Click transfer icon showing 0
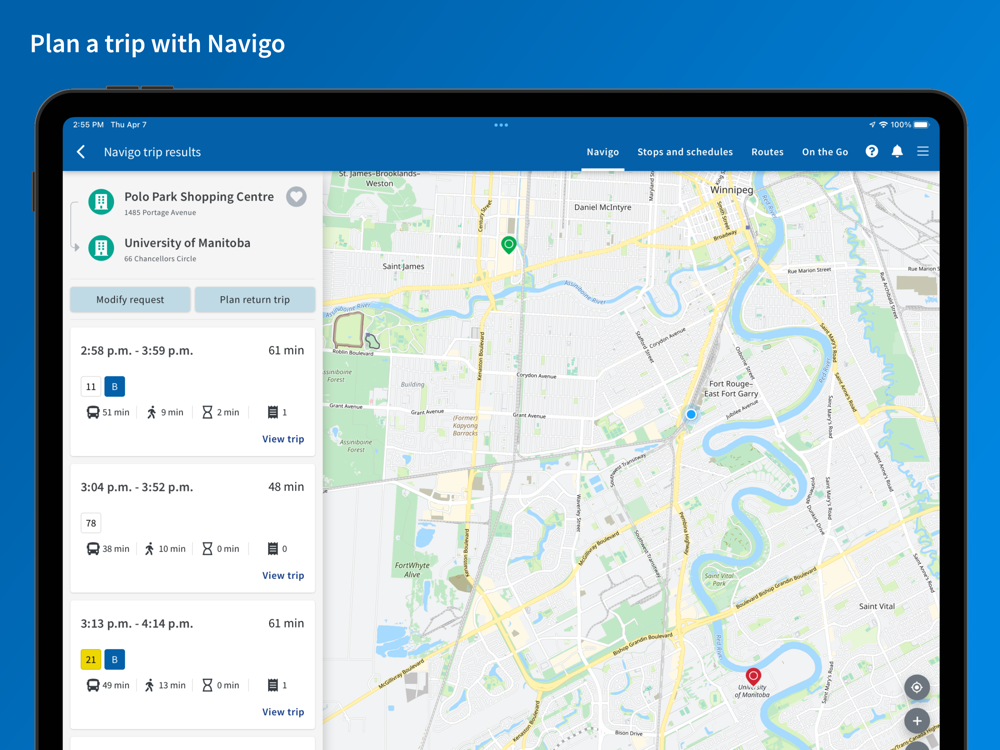 [x=272, y=549]
